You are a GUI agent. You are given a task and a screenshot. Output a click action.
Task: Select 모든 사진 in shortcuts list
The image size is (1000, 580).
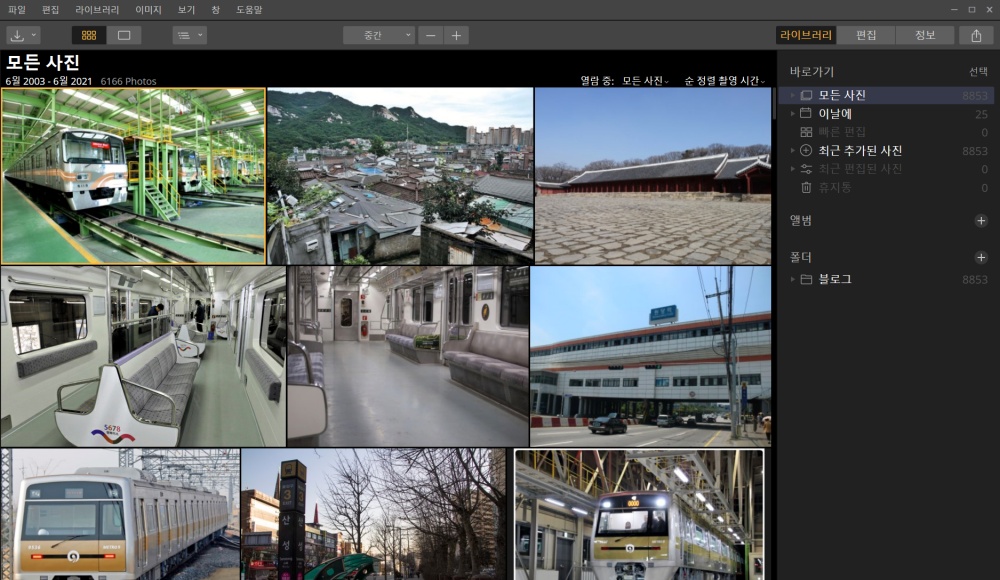[886, 95]
